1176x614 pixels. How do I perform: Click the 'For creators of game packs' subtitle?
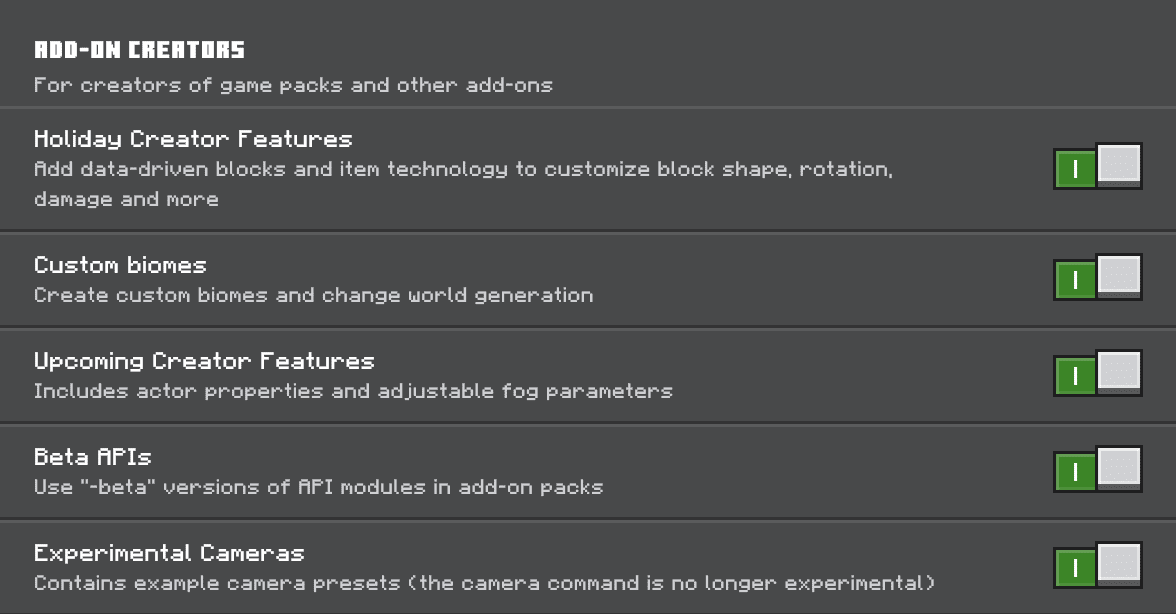click(x=293, y=85)
